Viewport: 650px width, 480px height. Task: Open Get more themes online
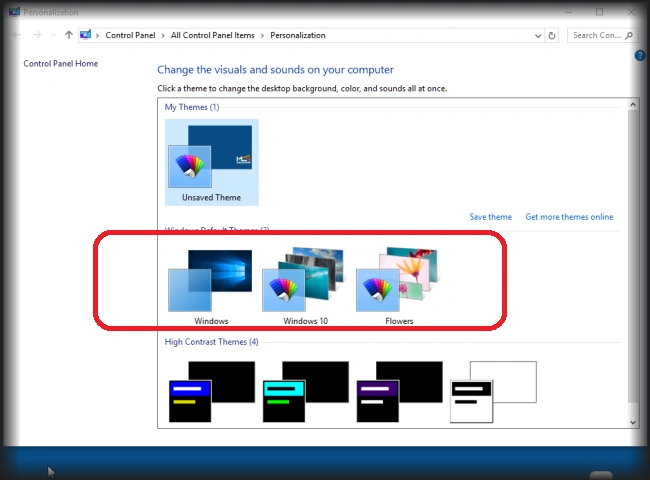click(569, 217)
